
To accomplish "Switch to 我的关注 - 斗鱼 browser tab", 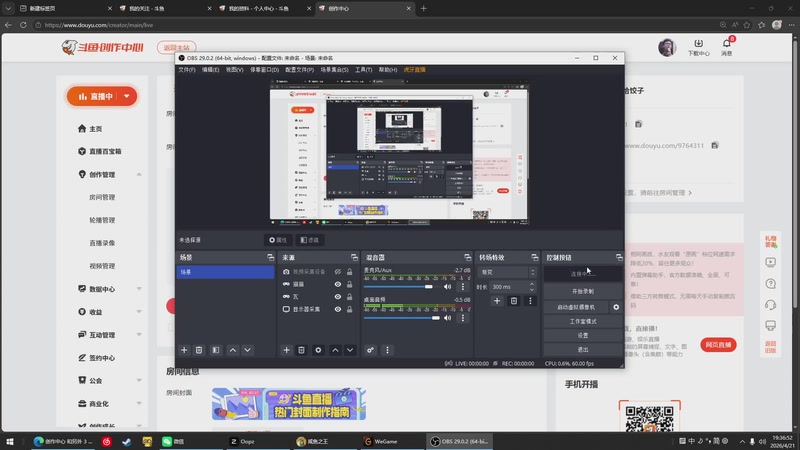I will 163,8.
